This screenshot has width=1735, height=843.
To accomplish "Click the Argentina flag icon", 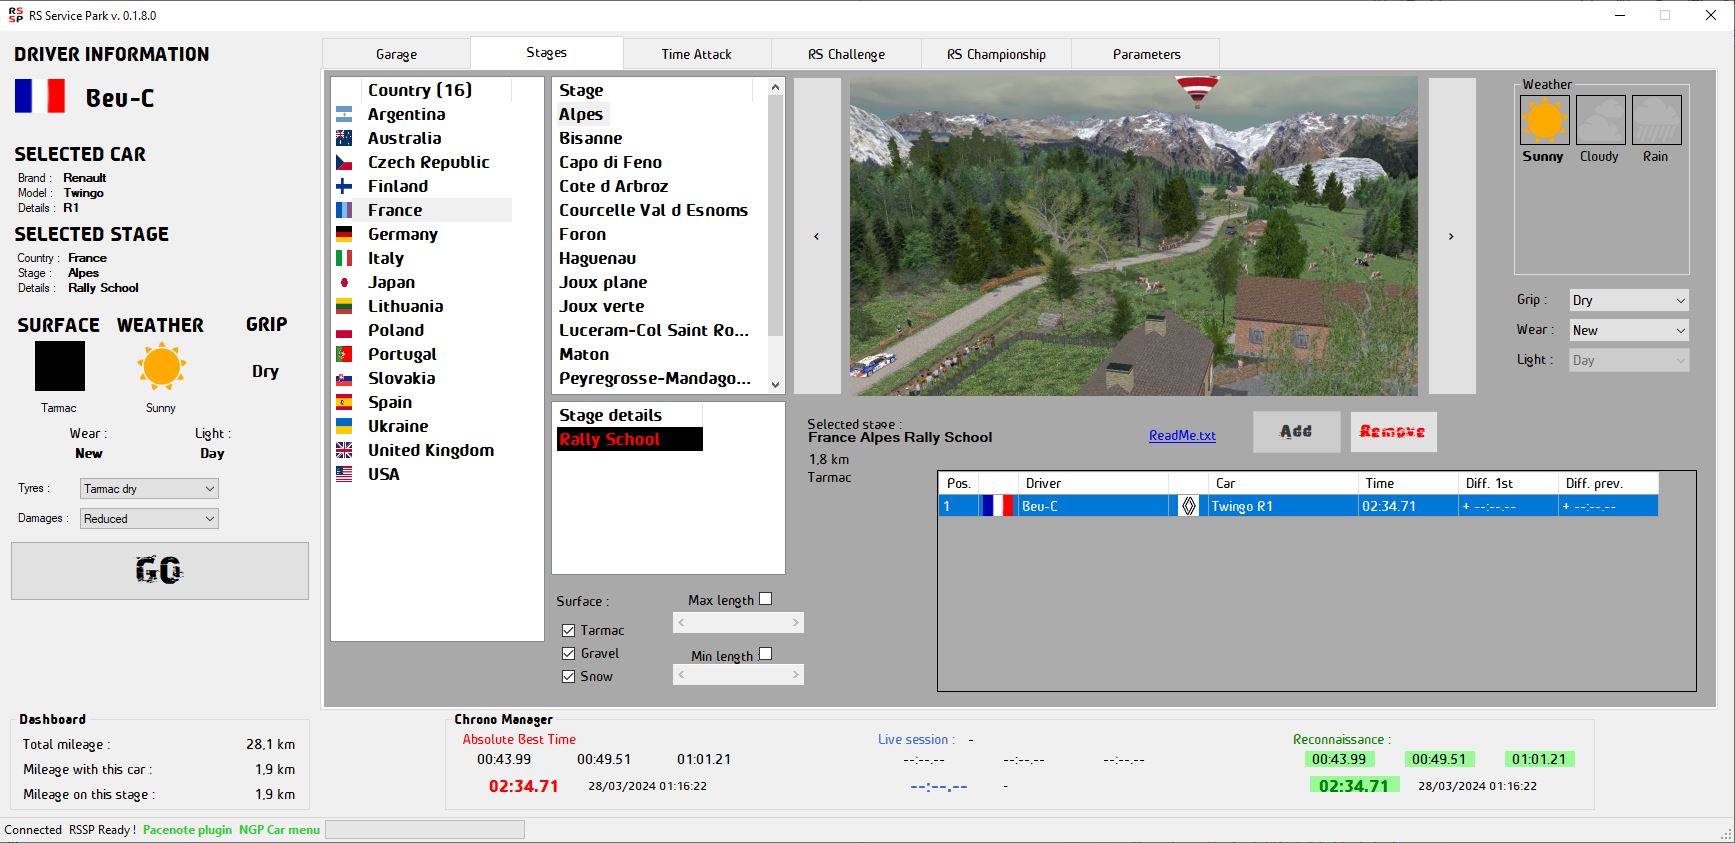I will (x=344, y=114).
